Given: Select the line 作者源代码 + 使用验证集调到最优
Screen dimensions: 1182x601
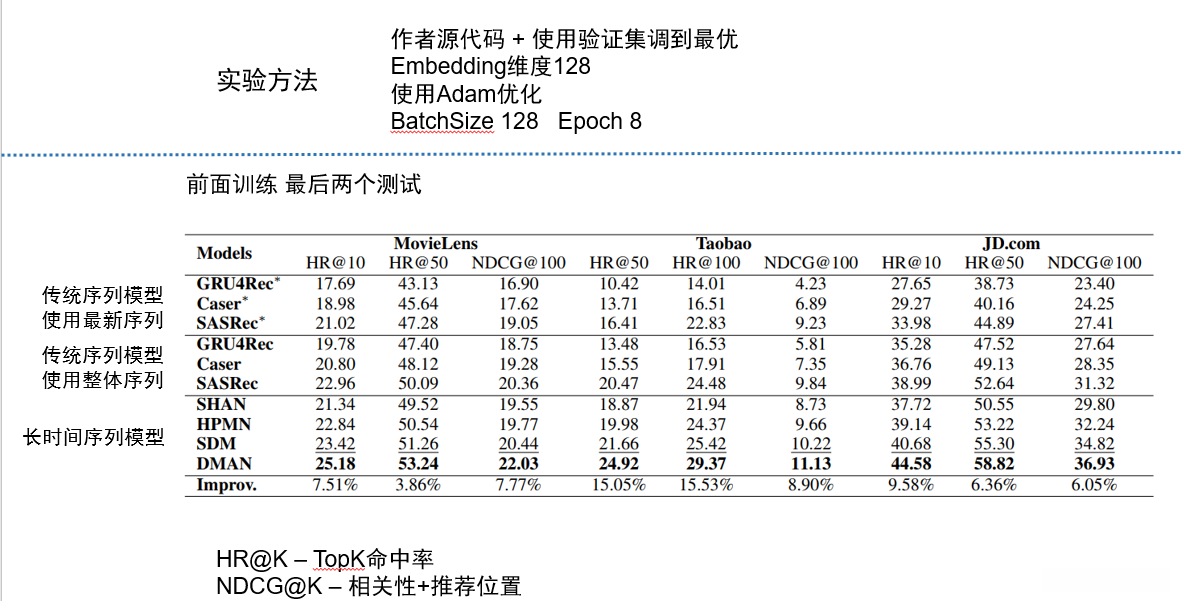Looking at the screenshot, I should 565,38.
